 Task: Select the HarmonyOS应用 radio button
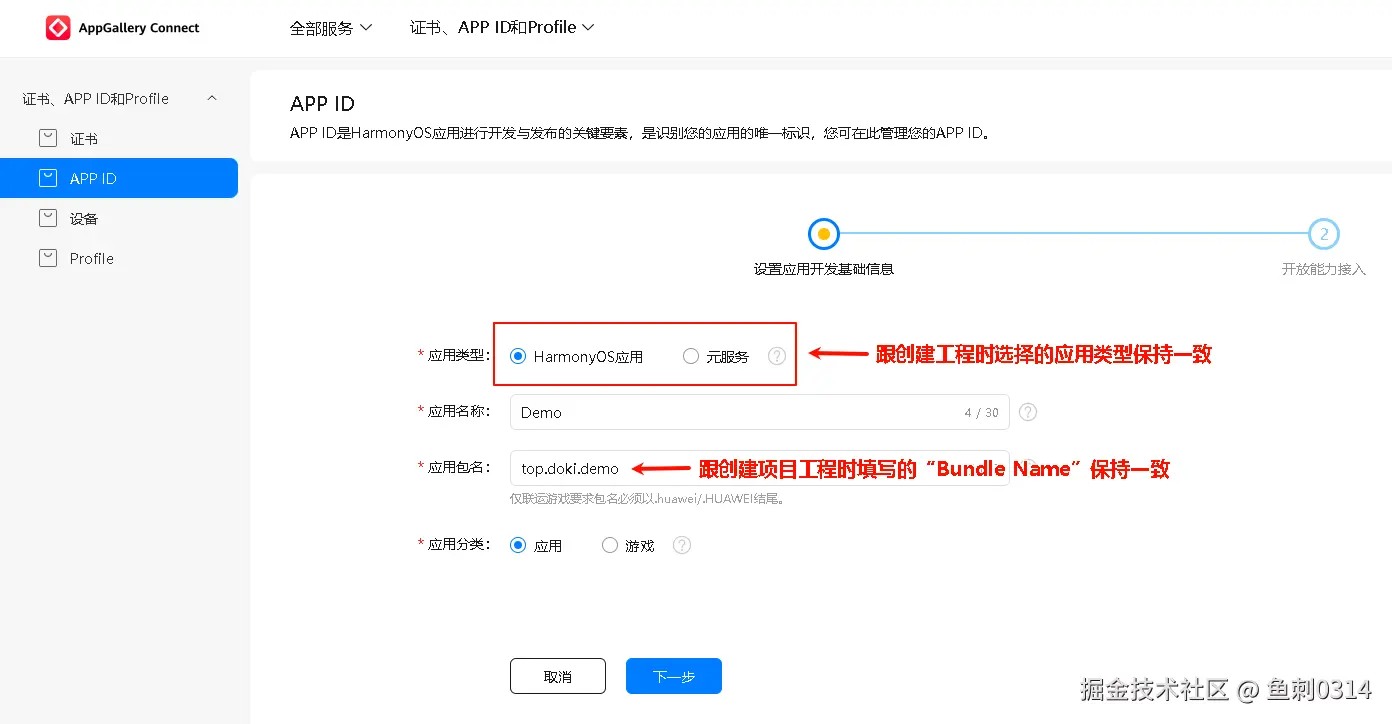[518, 356]
